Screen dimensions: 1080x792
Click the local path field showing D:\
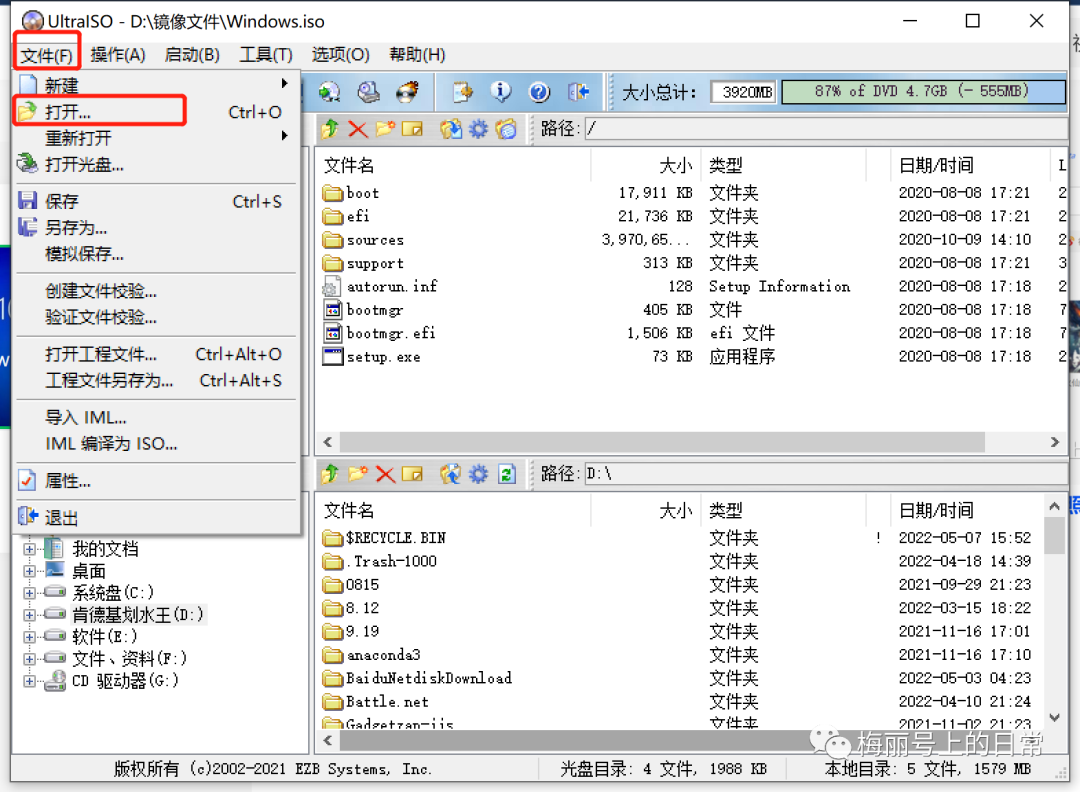coord(825,474)
